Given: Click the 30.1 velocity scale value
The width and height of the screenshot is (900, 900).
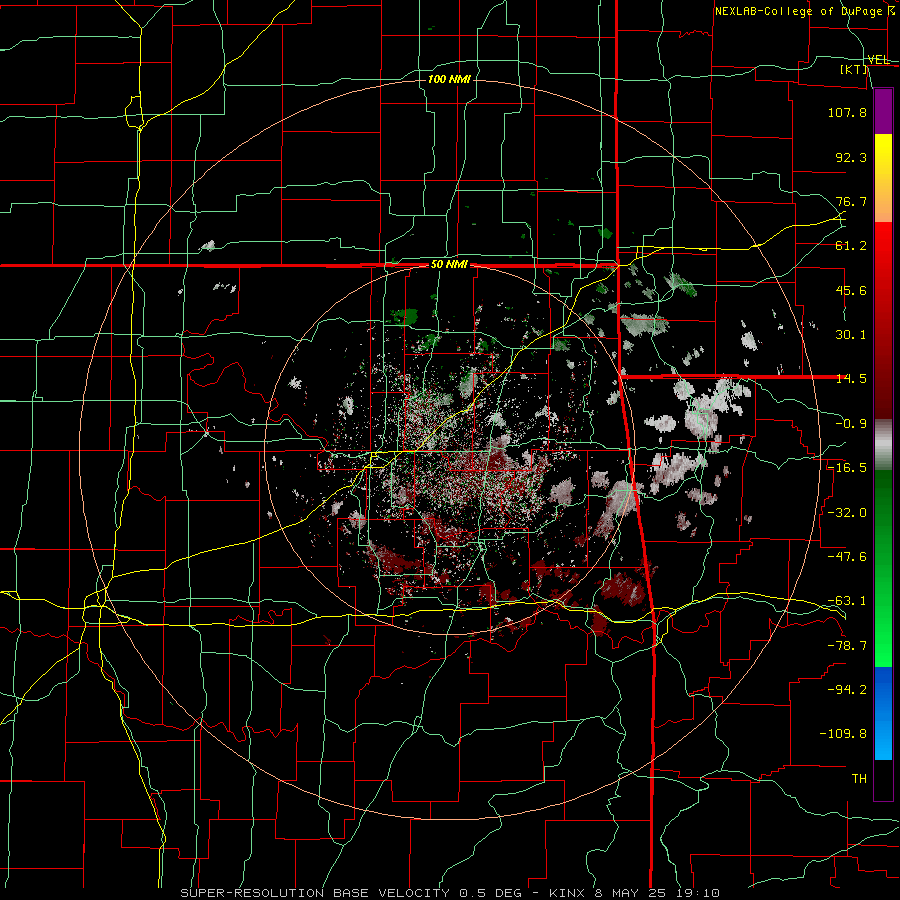Looking at the screenshot, I should 851,335.
